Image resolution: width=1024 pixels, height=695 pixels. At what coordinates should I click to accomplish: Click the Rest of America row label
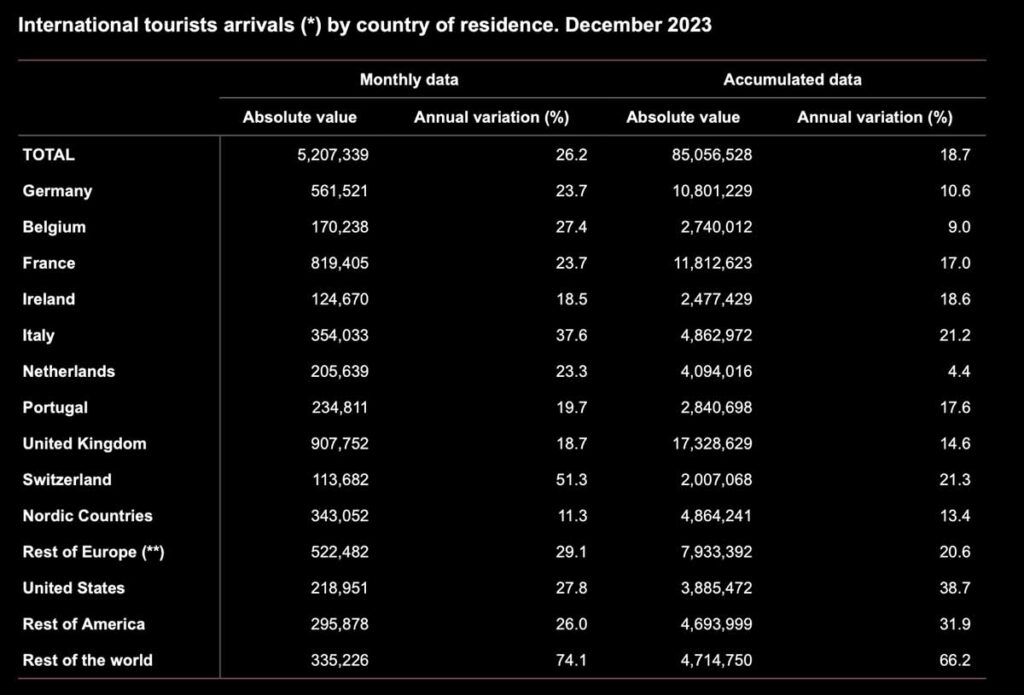pyautogui.click(x=84, y=624)
